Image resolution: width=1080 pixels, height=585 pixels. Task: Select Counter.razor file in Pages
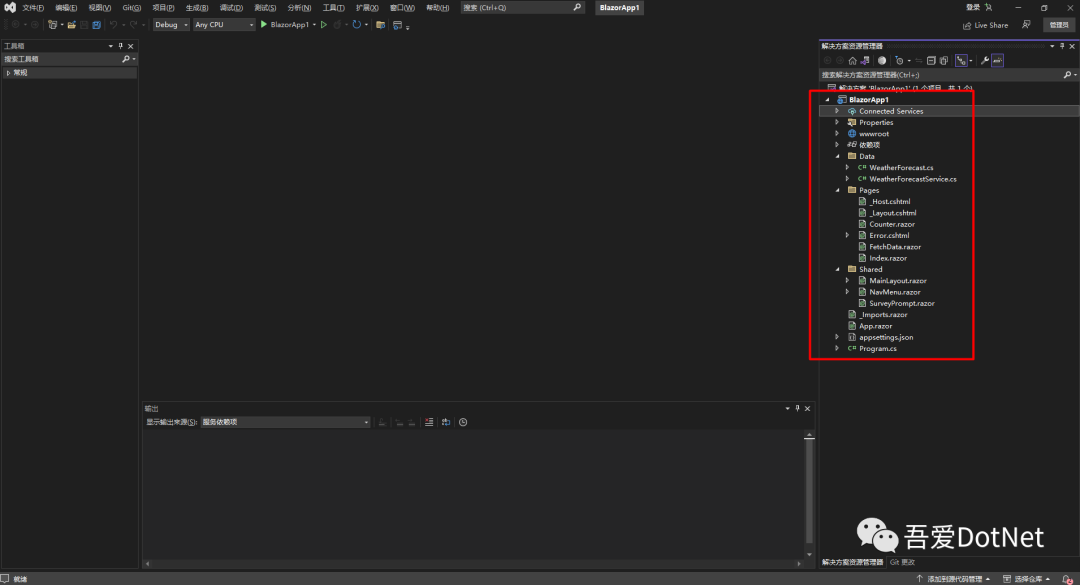(892, 224)
